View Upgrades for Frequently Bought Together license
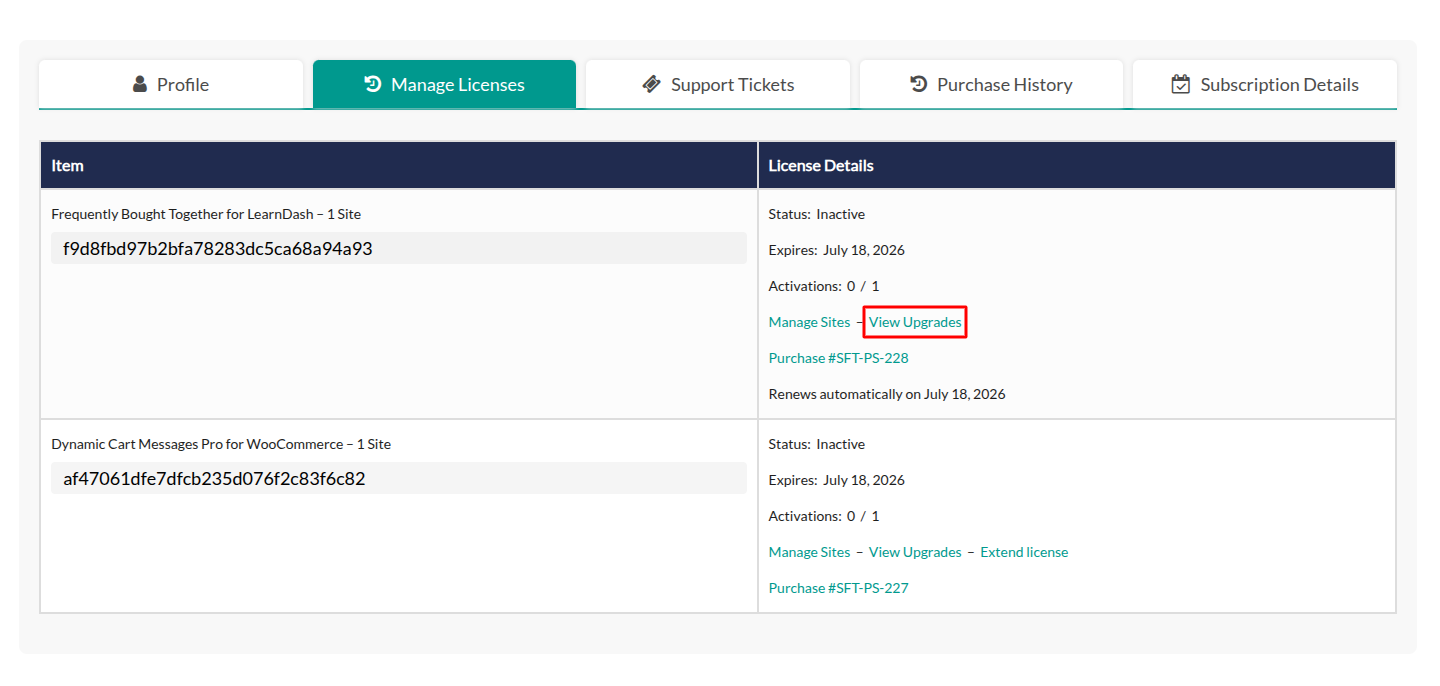The width and height of the screenshot is (1440, 686). pos(915,322)
